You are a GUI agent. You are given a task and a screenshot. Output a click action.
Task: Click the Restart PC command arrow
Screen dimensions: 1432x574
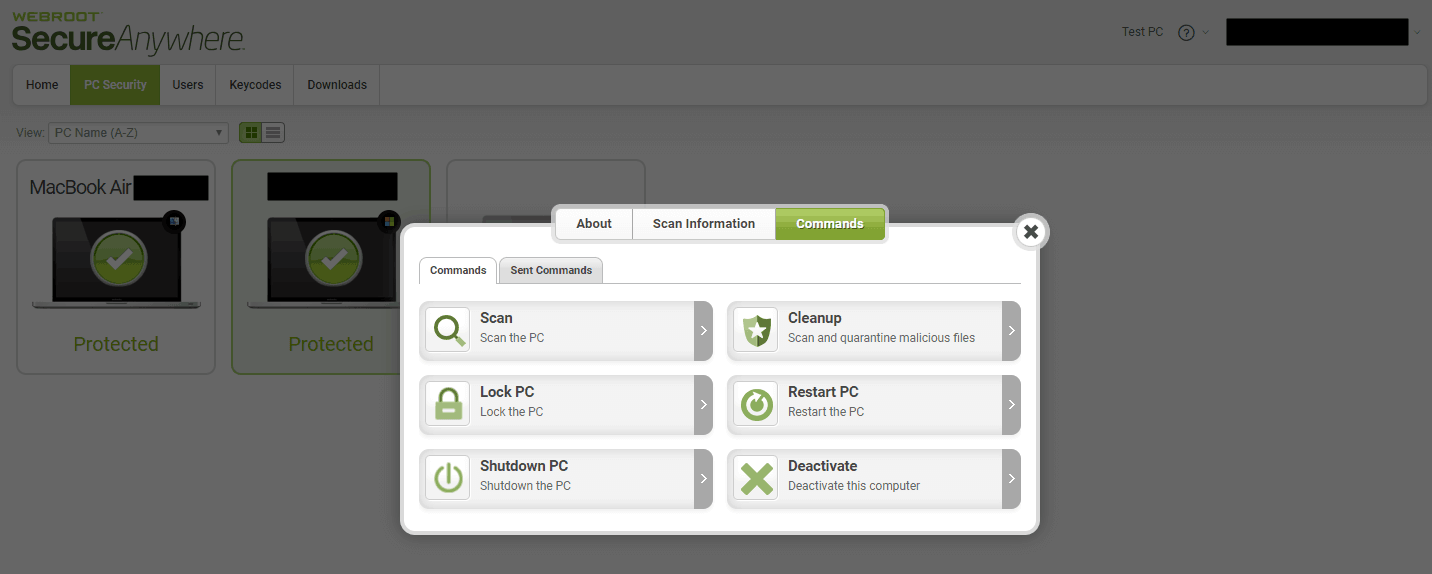pos(1011,404)
